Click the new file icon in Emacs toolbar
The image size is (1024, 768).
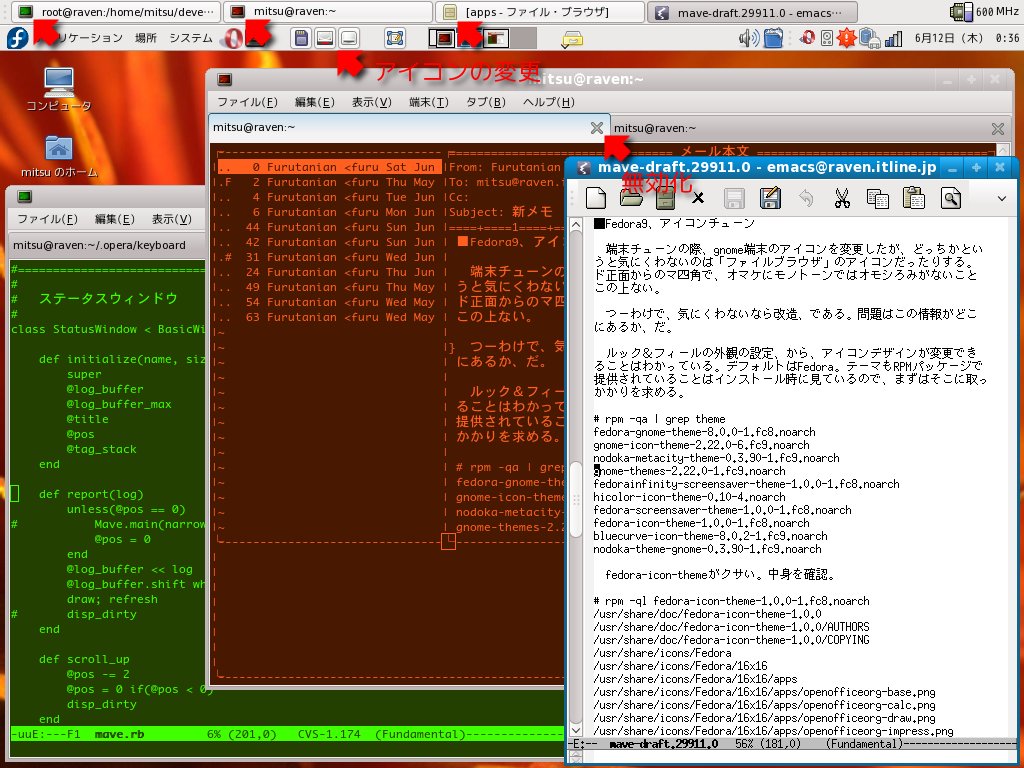[x=596, y=197]
